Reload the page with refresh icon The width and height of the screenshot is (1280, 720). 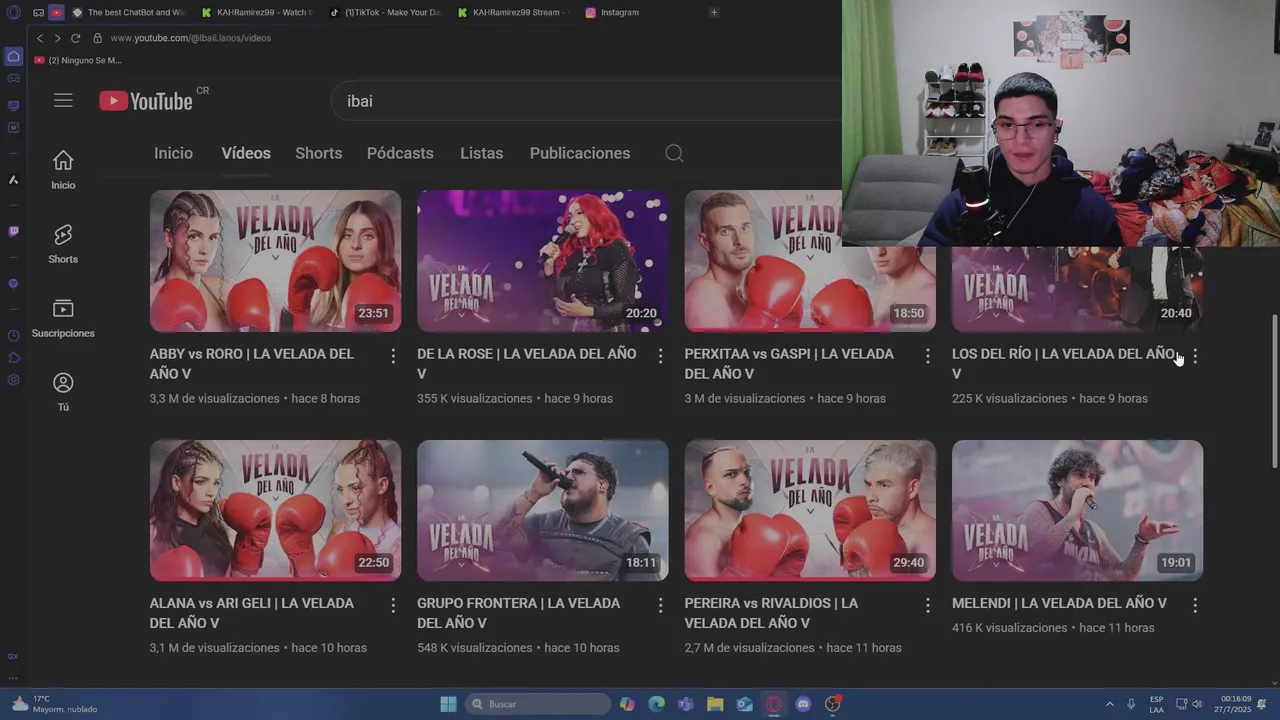click(75, 38)
